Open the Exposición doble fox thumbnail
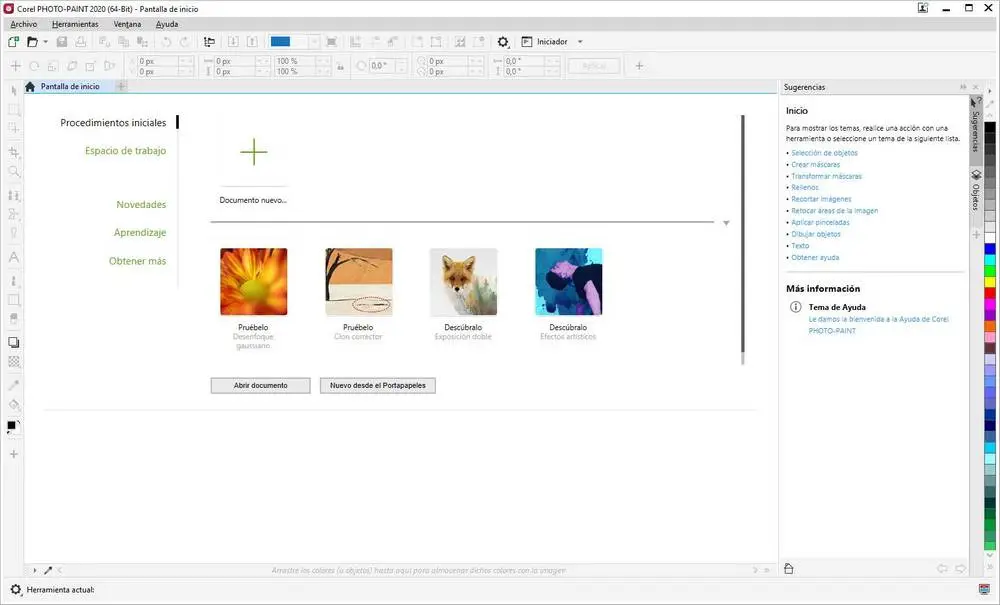 (x=464, y=282)
